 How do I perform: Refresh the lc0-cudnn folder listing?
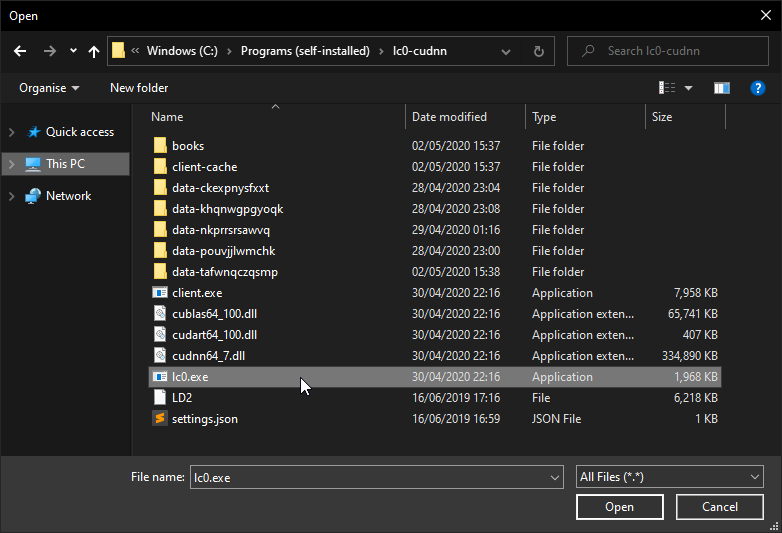pyautogui.click(x=539, y=51)
